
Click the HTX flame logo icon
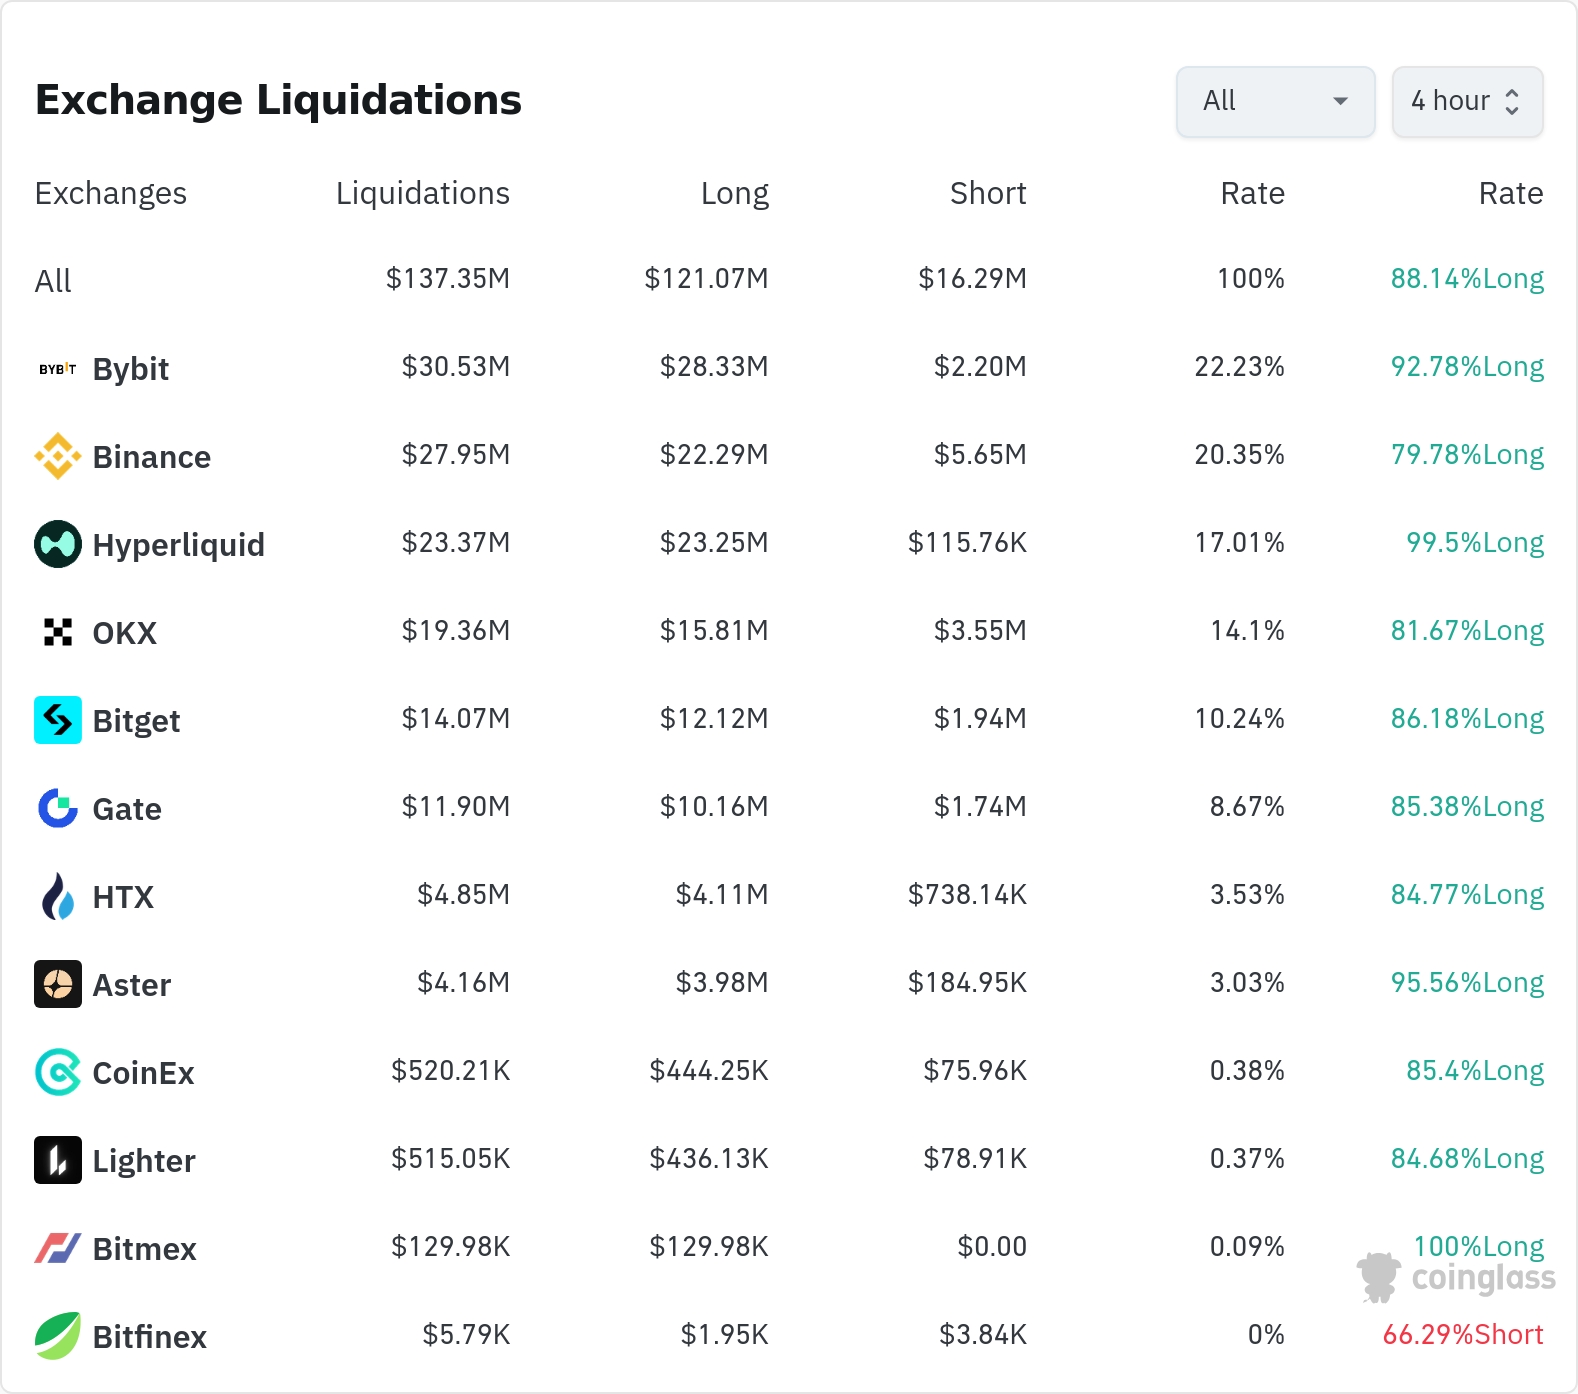(x=58, y=896)
